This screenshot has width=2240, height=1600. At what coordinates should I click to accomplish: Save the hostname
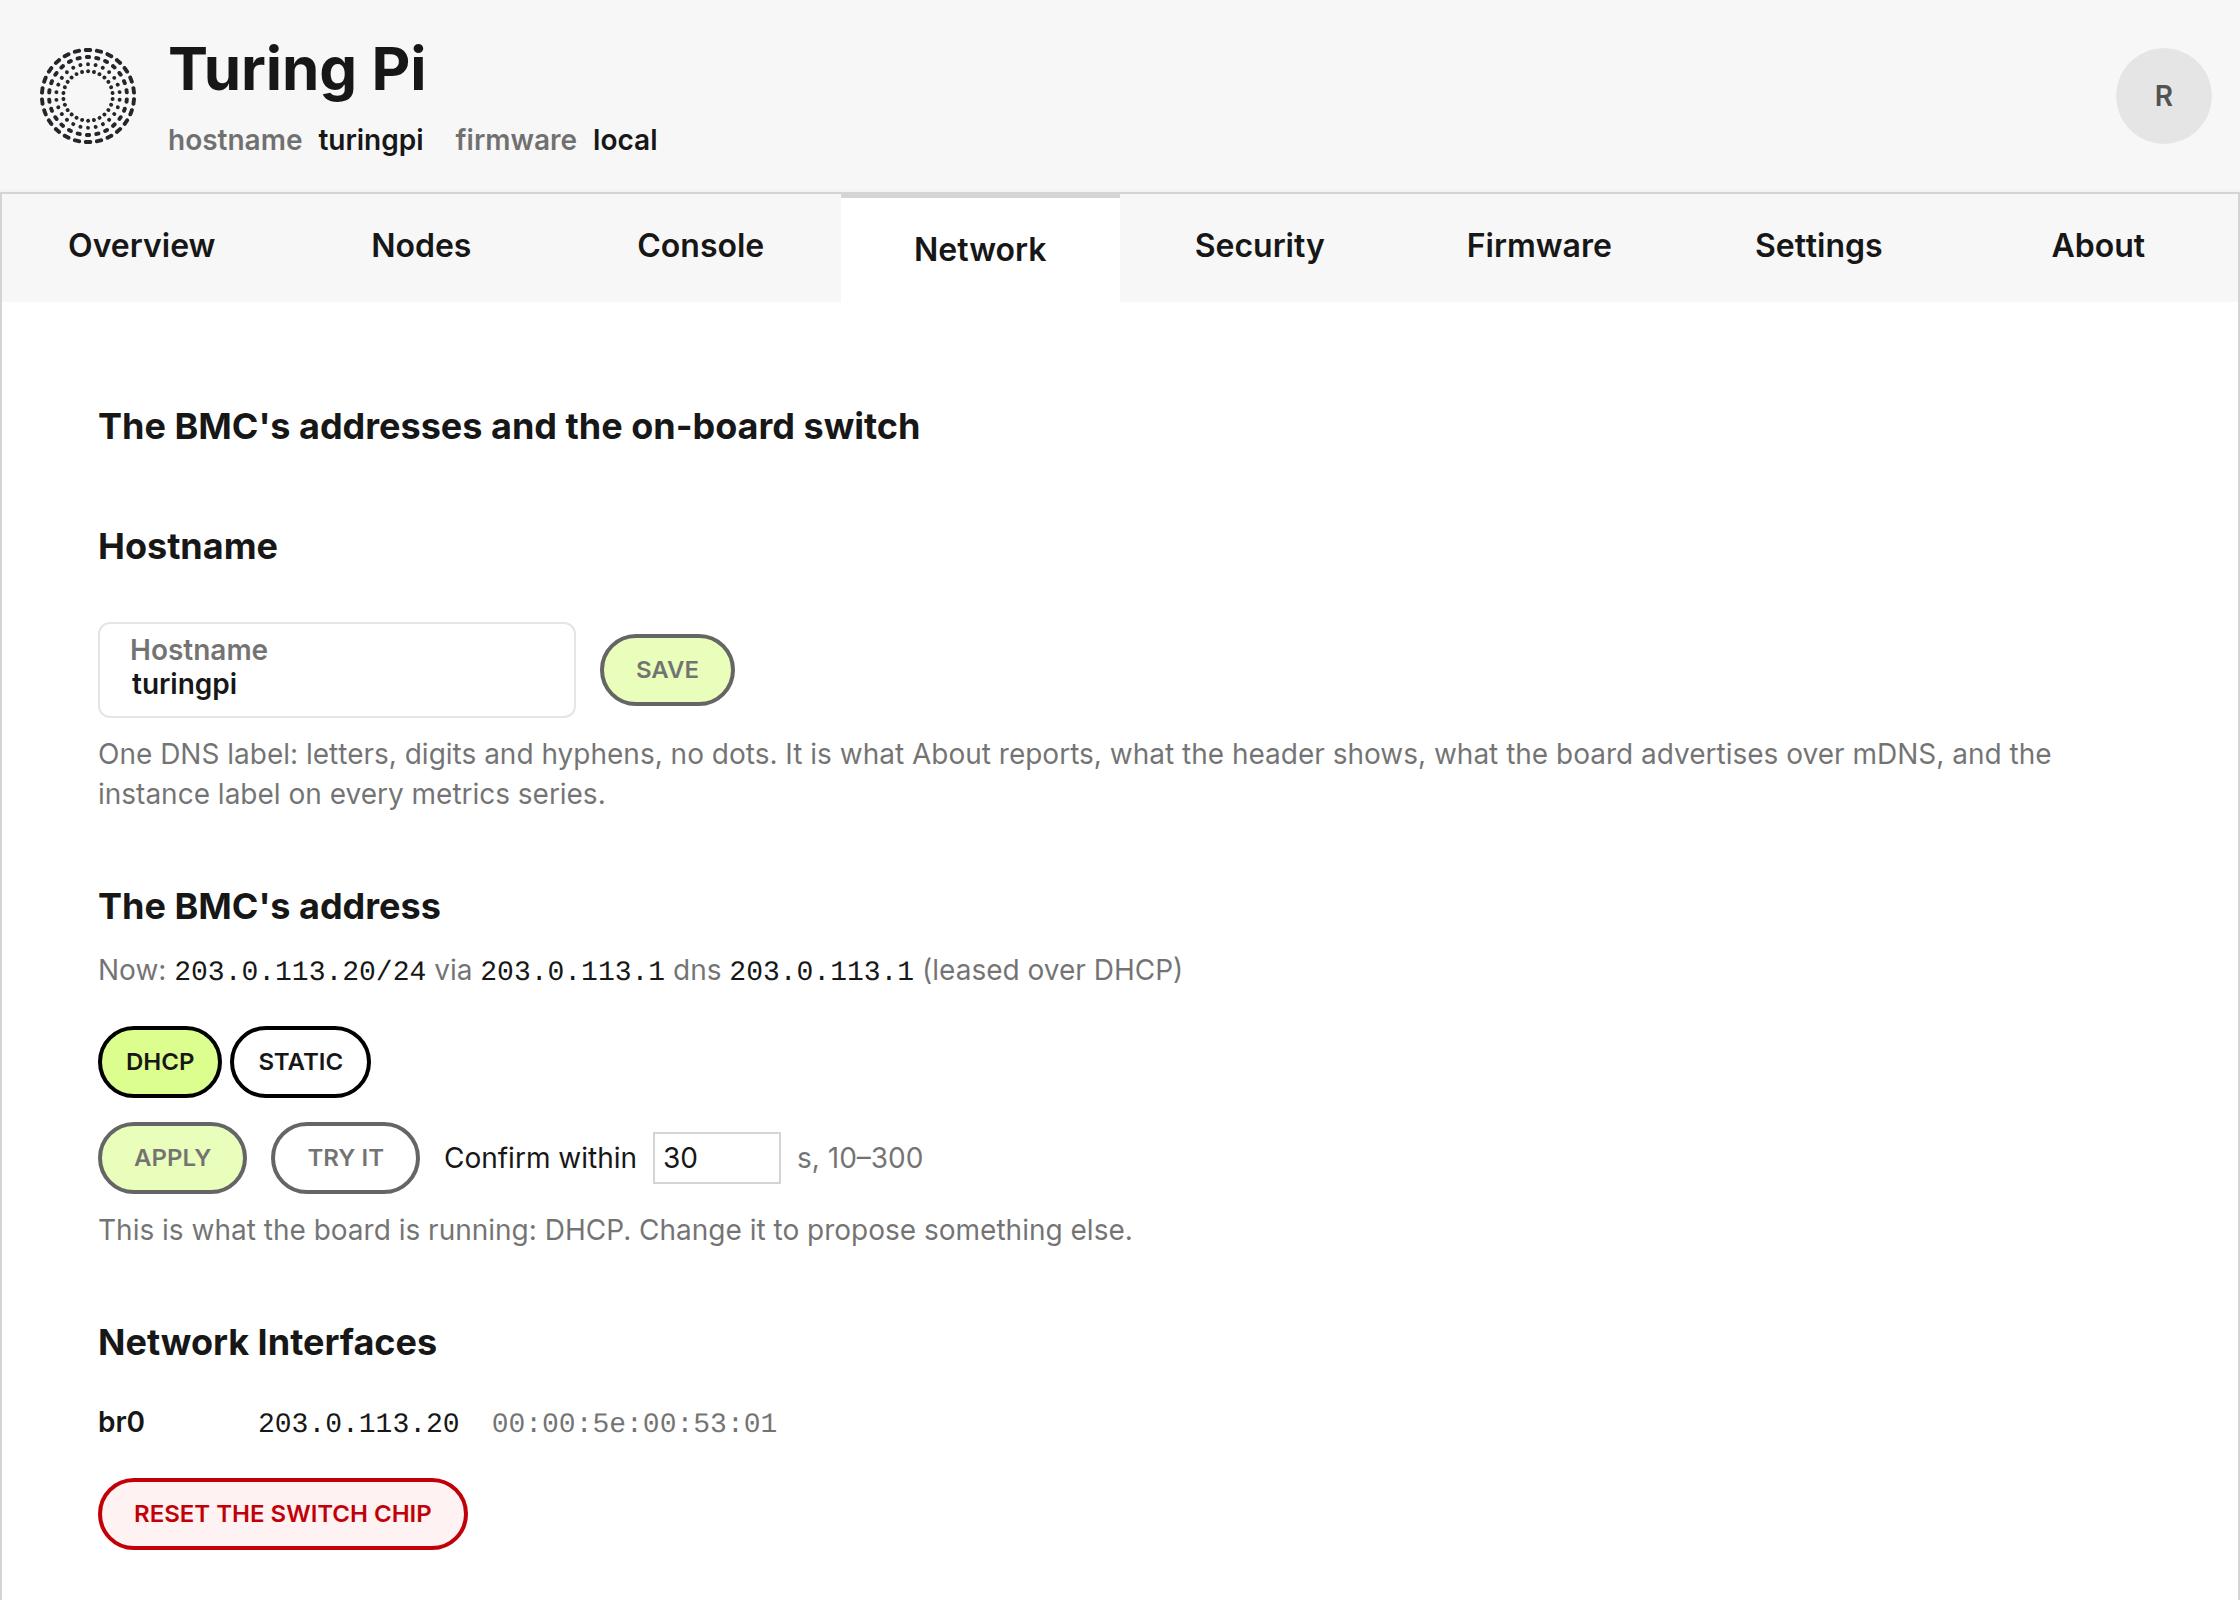[667, 670]
